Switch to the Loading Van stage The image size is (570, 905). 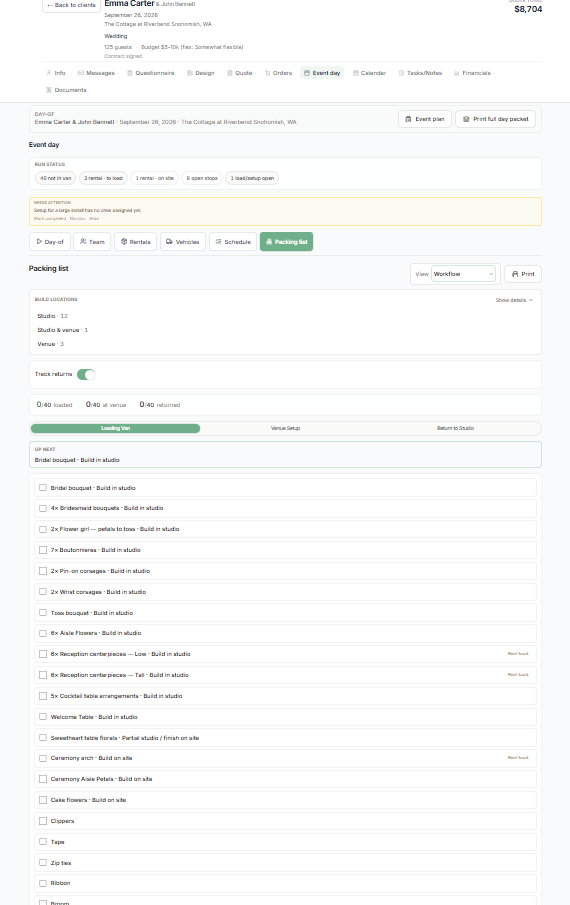pyautogui.click(x=115, y=428)
